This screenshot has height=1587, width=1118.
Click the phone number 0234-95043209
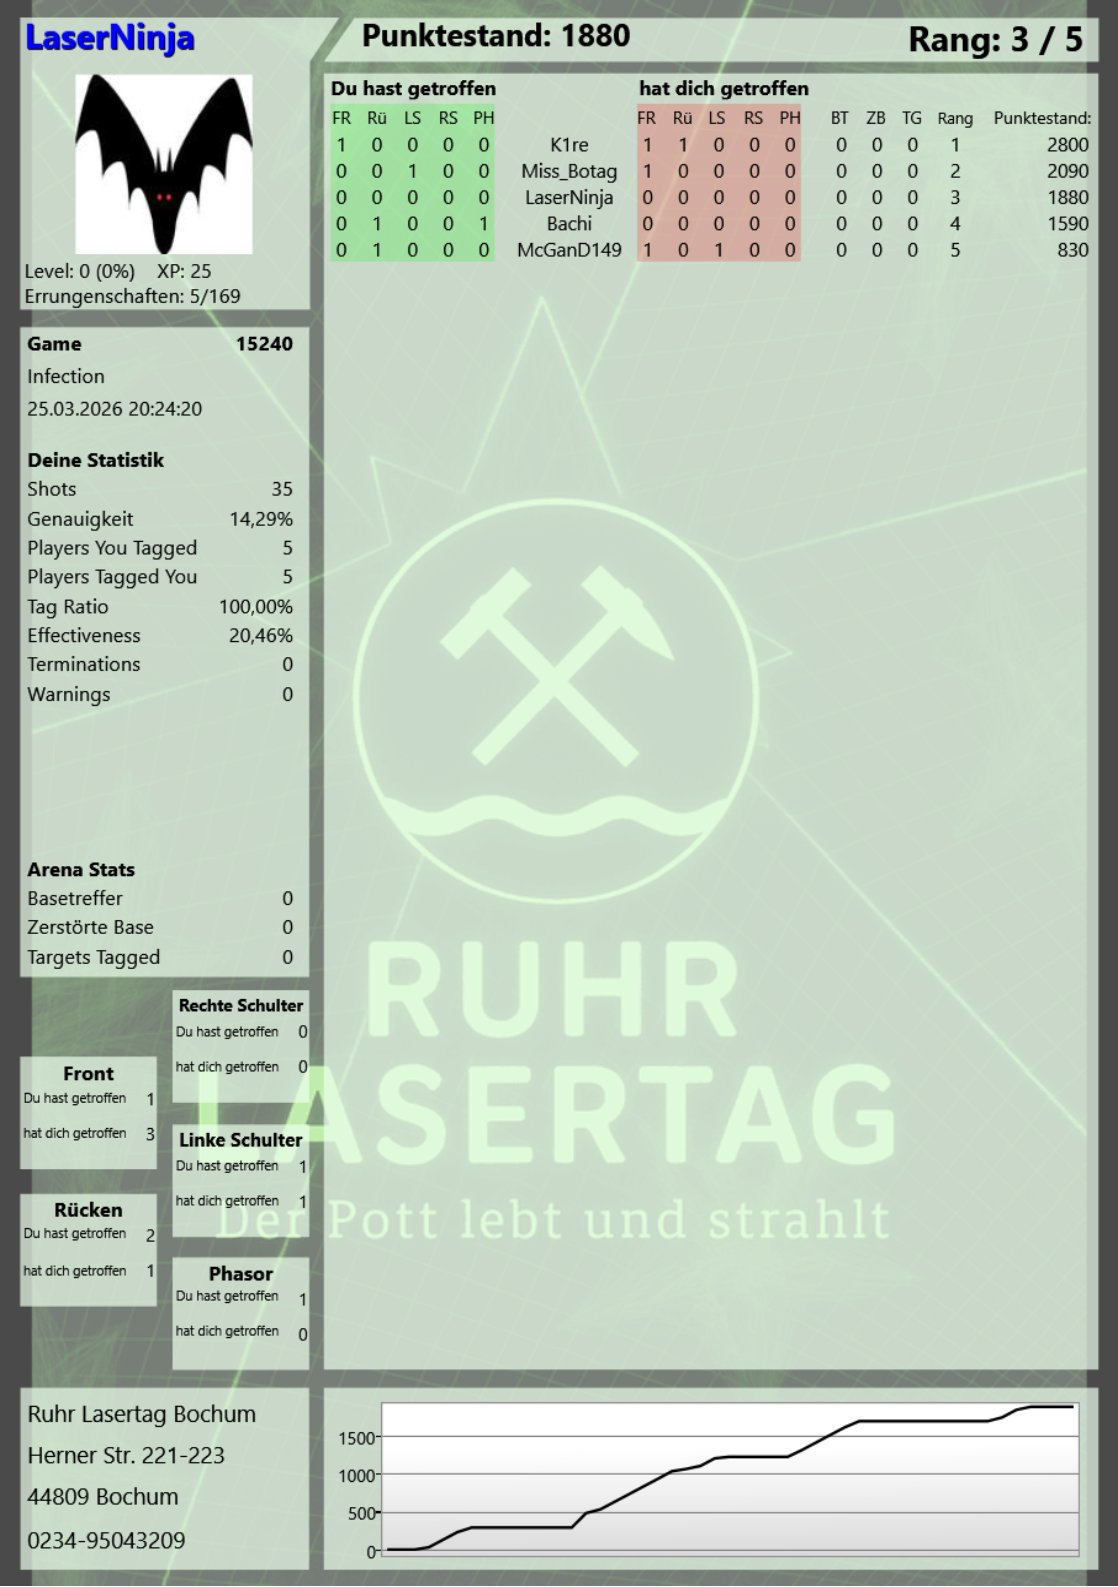tap(106, 1540)
